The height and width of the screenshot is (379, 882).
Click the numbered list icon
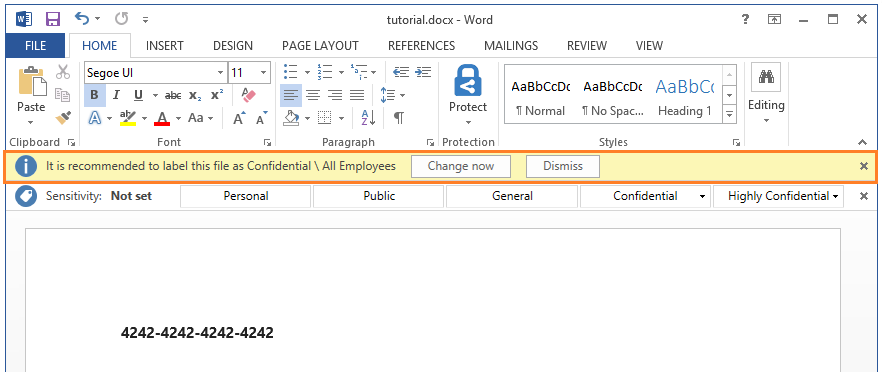pyautogui.click(x=325, y=72)
